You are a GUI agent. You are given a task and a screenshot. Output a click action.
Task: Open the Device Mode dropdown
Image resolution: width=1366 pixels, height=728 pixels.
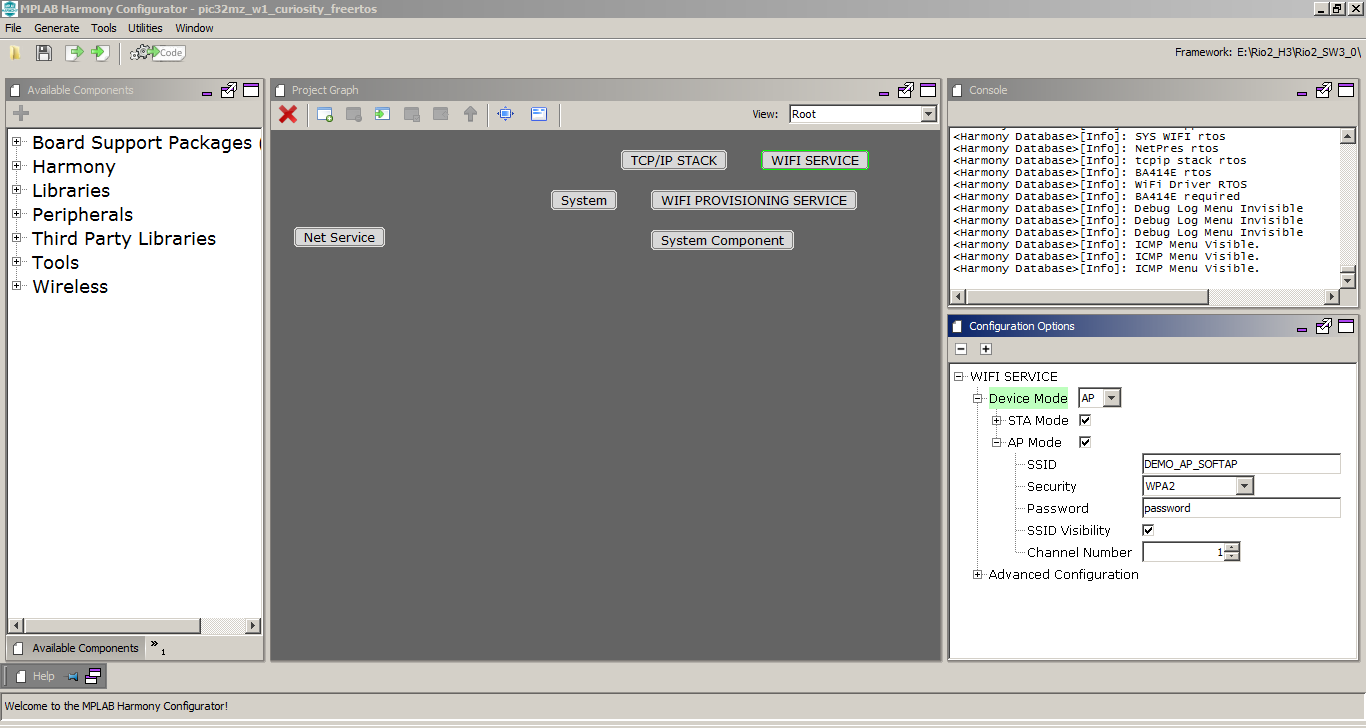pos(1111,398)
